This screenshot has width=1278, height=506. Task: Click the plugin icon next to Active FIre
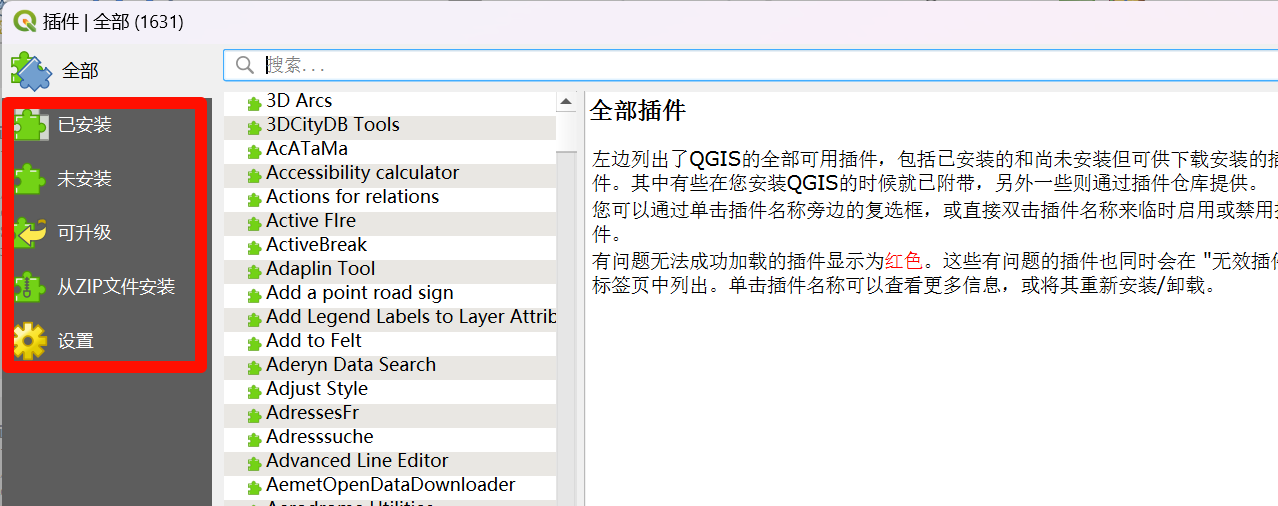tap(254, 223)
